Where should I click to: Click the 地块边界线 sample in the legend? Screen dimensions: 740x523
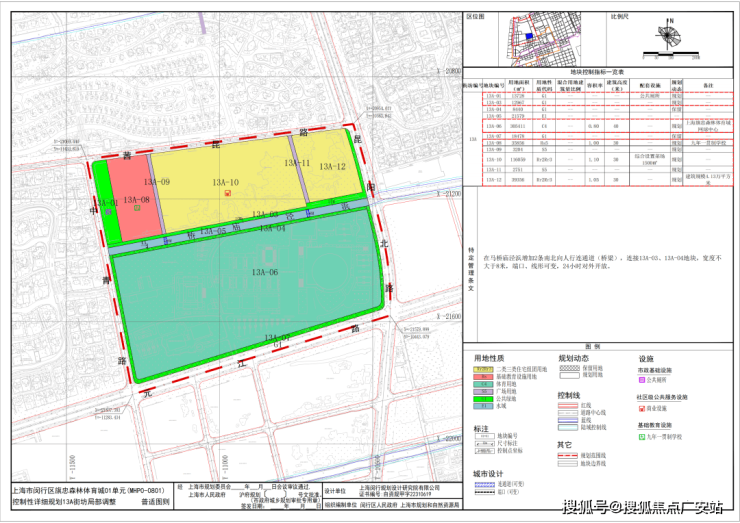click(x=568, y=464)
